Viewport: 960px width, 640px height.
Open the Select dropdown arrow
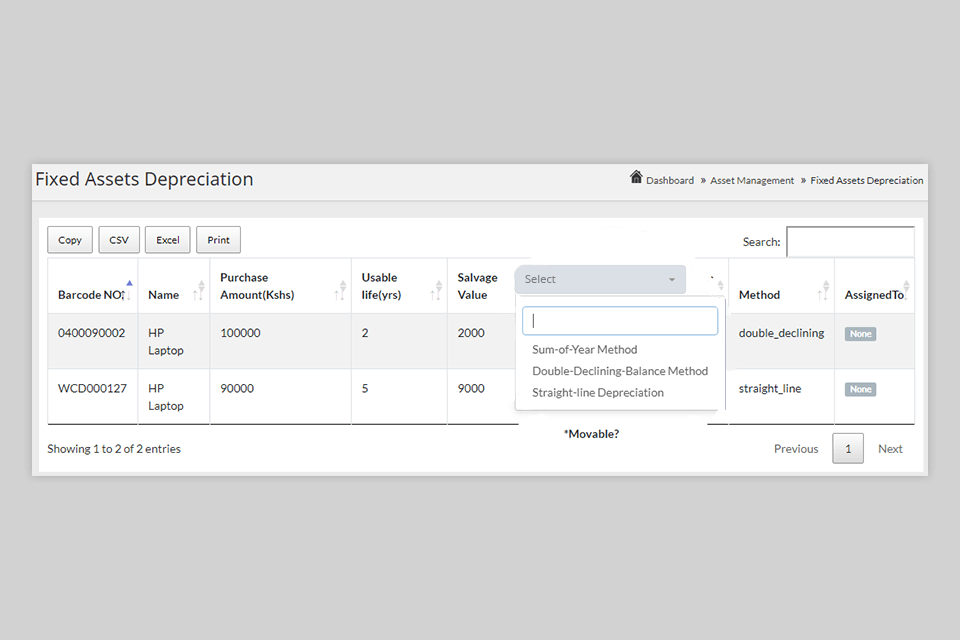coord(672,279)
